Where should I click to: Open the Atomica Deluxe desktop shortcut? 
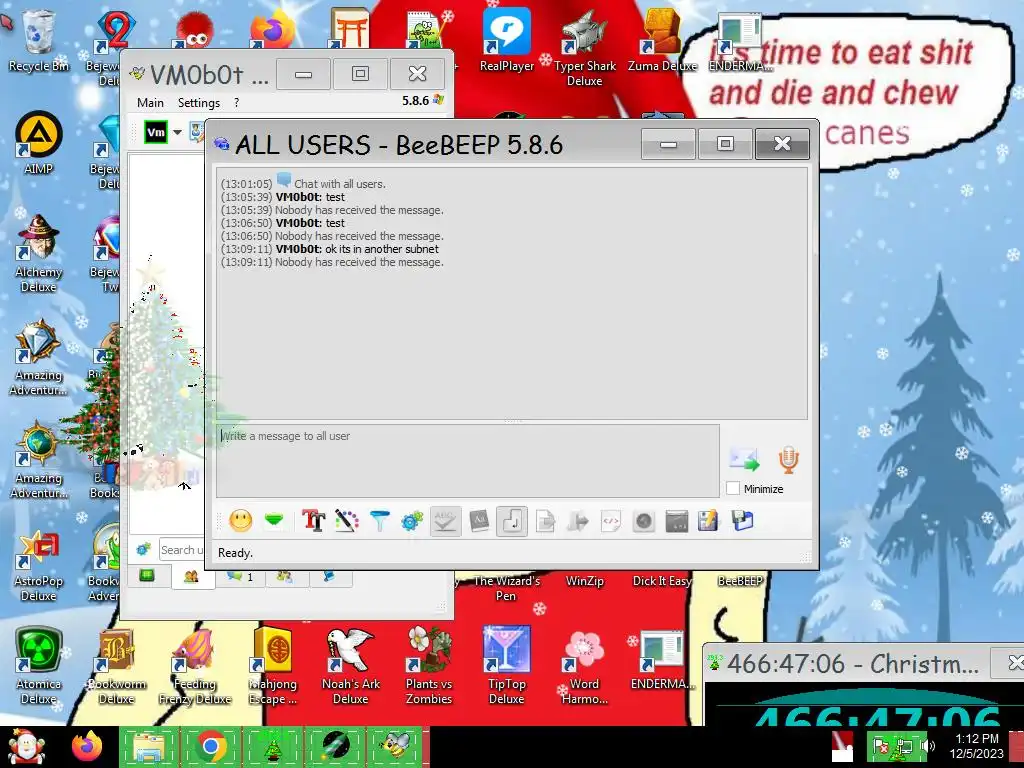coord(38,666)
